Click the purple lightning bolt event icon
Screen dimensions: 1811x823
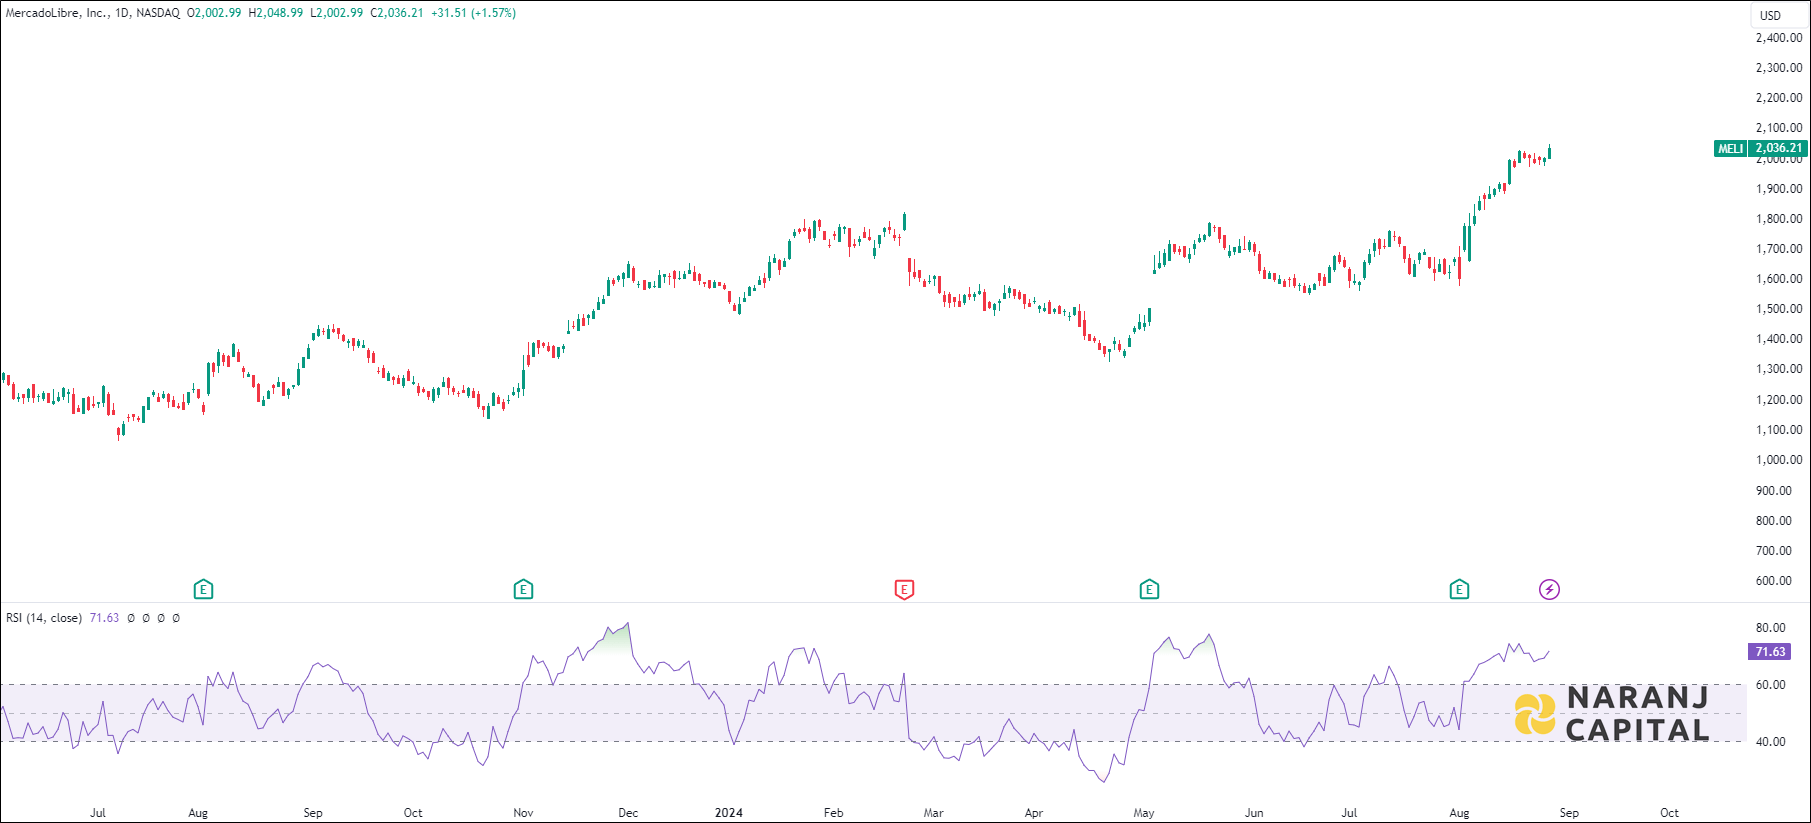1549,590
